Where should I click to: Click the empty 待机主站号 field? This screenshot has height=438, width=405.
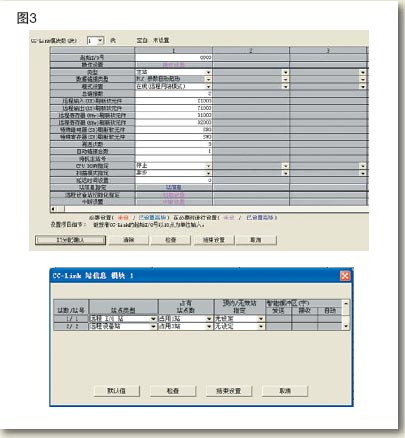coord(173,158)
